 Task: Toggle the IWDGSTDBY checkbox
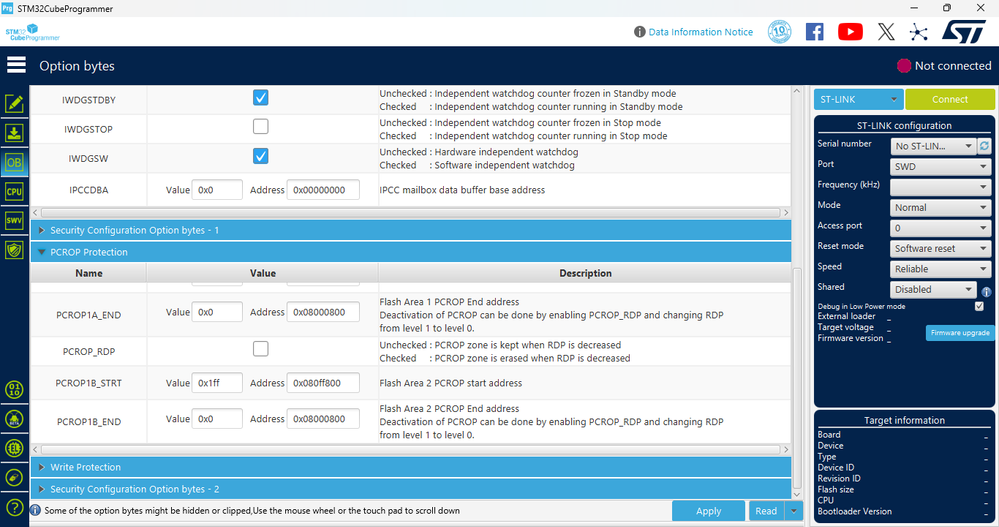point(261,97)
